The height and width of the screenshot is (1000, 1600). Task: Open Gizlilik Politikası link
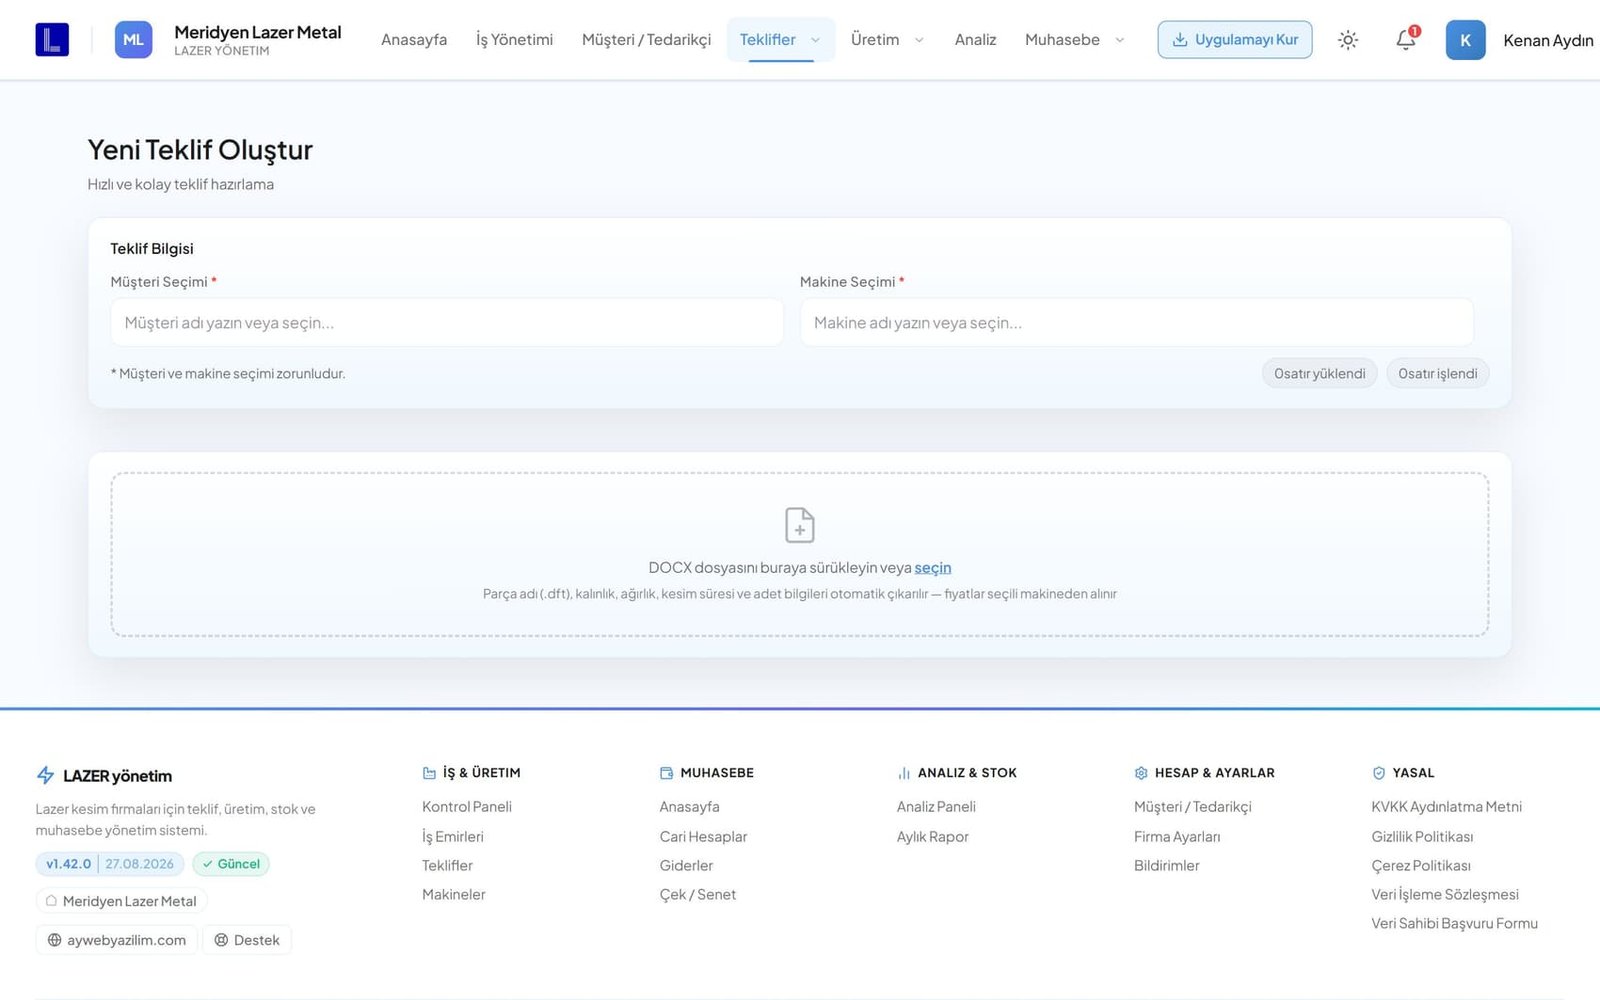[x=1422, y=837]
